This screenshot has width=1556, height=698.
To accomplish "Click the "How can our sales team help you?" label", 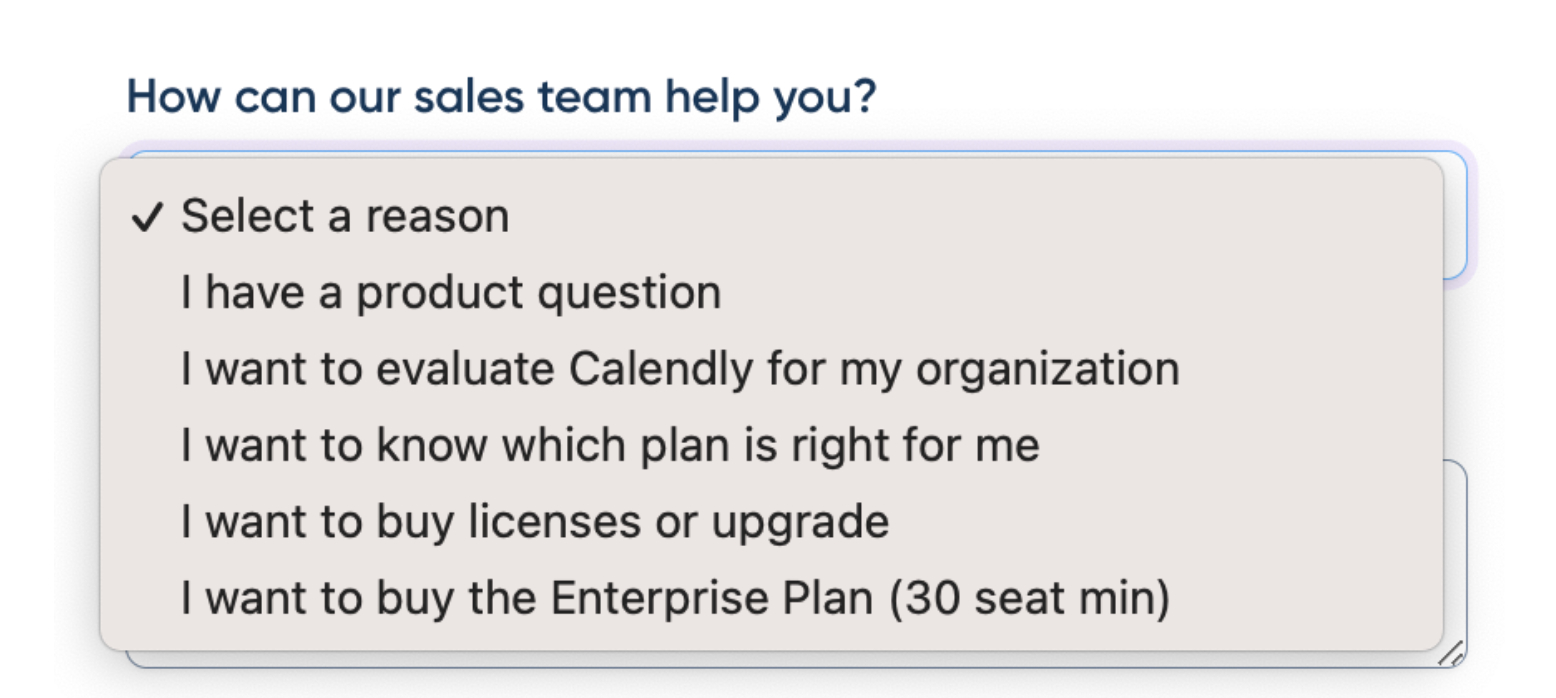I will coord(501,98).
